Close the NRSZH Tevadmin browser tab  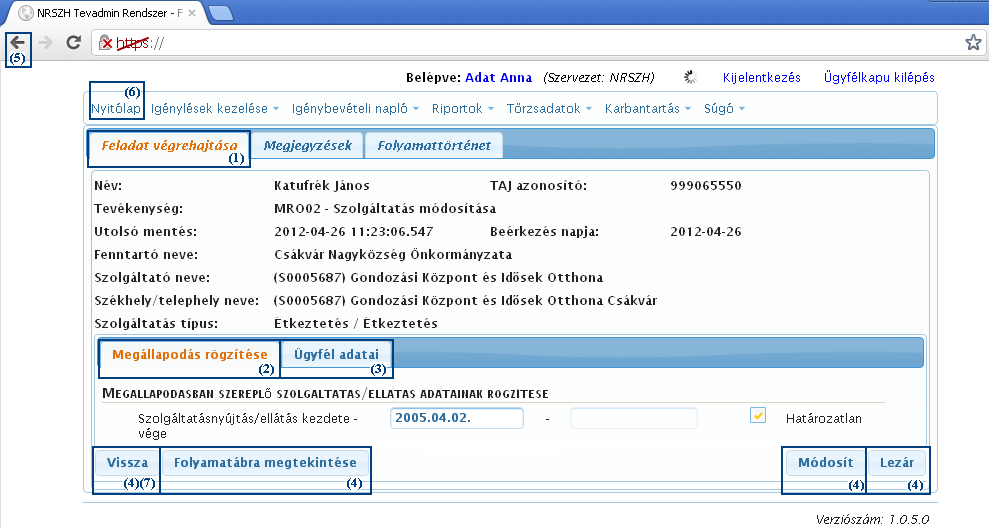click(x=192, y=13)
